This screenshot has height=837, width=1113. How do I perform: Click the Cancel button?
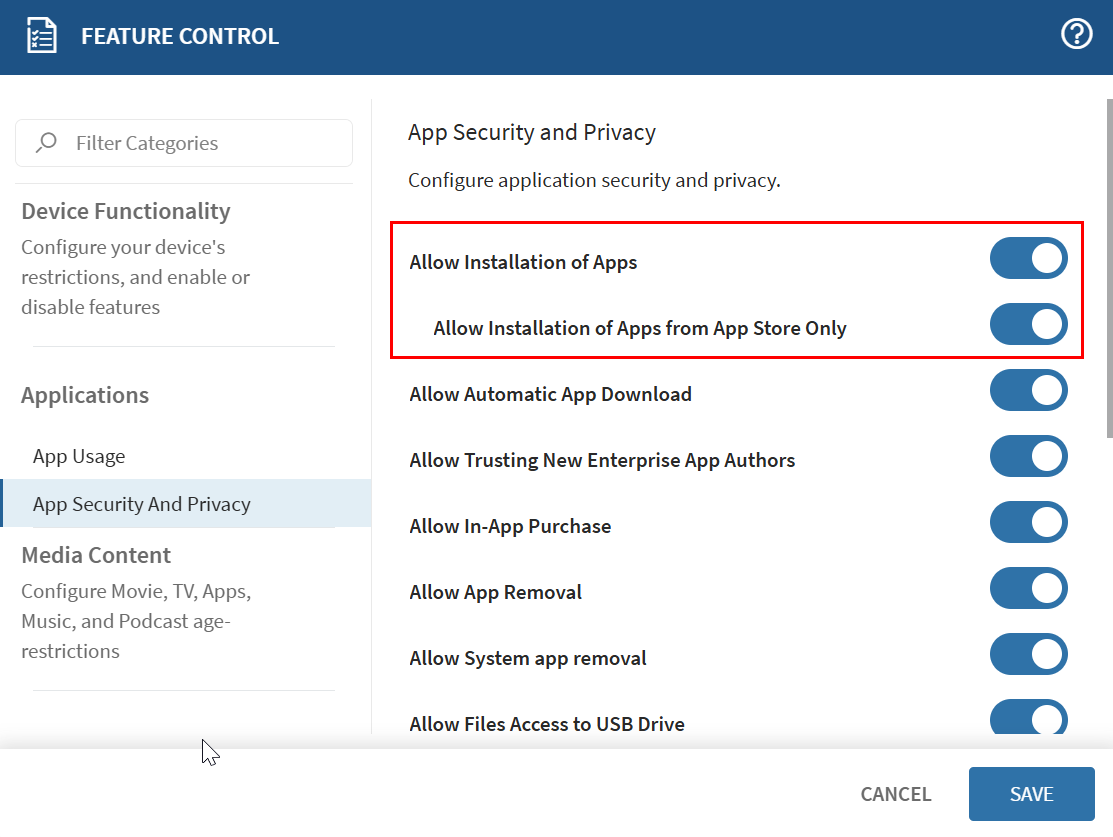[895, 794]
